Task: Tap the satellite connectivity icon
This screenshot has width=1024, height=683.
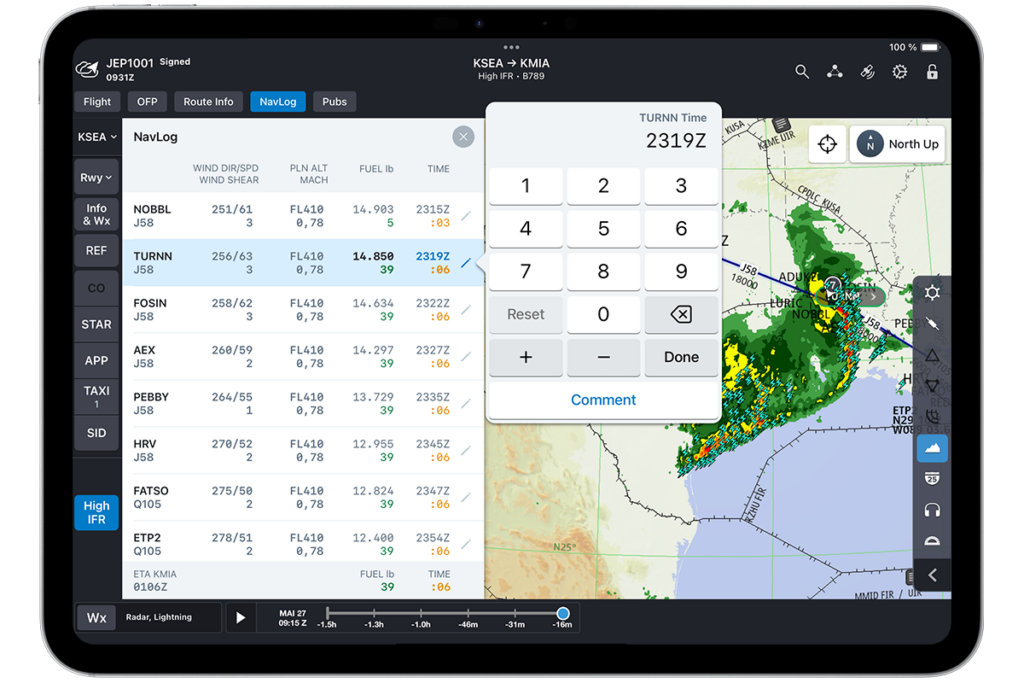Action: (x=867, y=72)
